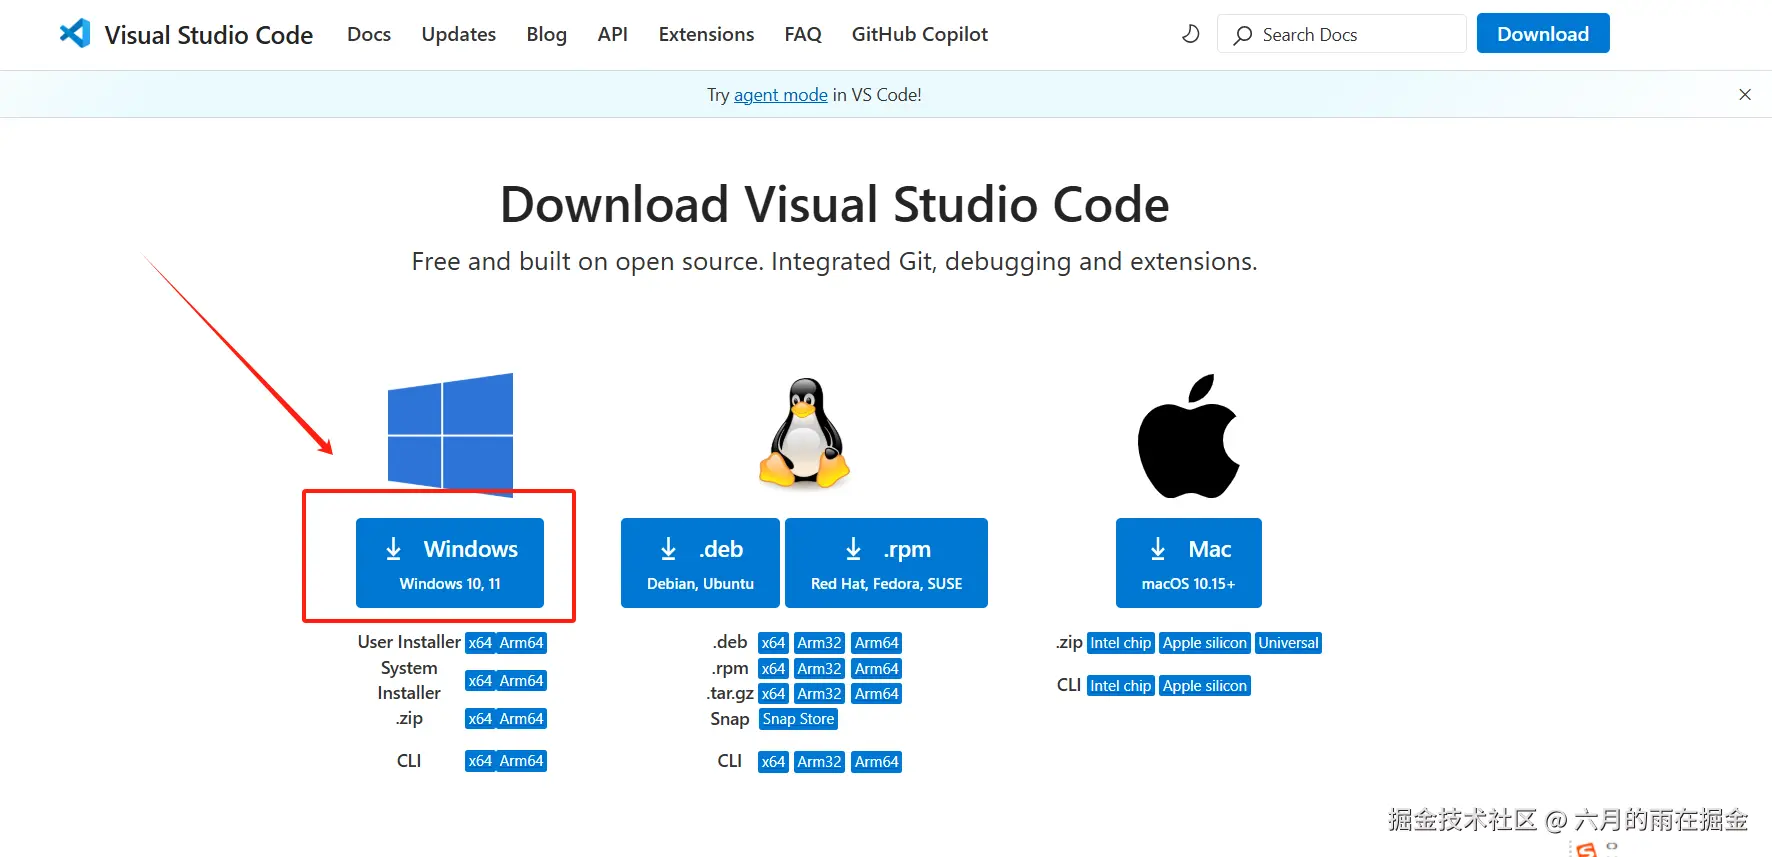
Task: Select Linux .deb Arm32
Action: coord(819,643)
